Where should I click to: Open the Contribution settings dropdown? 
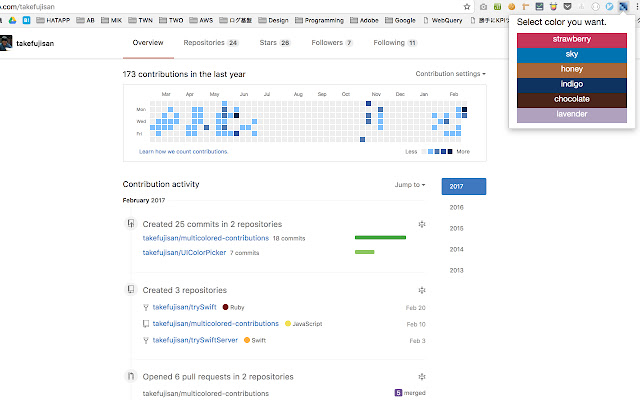pos(451,74)
